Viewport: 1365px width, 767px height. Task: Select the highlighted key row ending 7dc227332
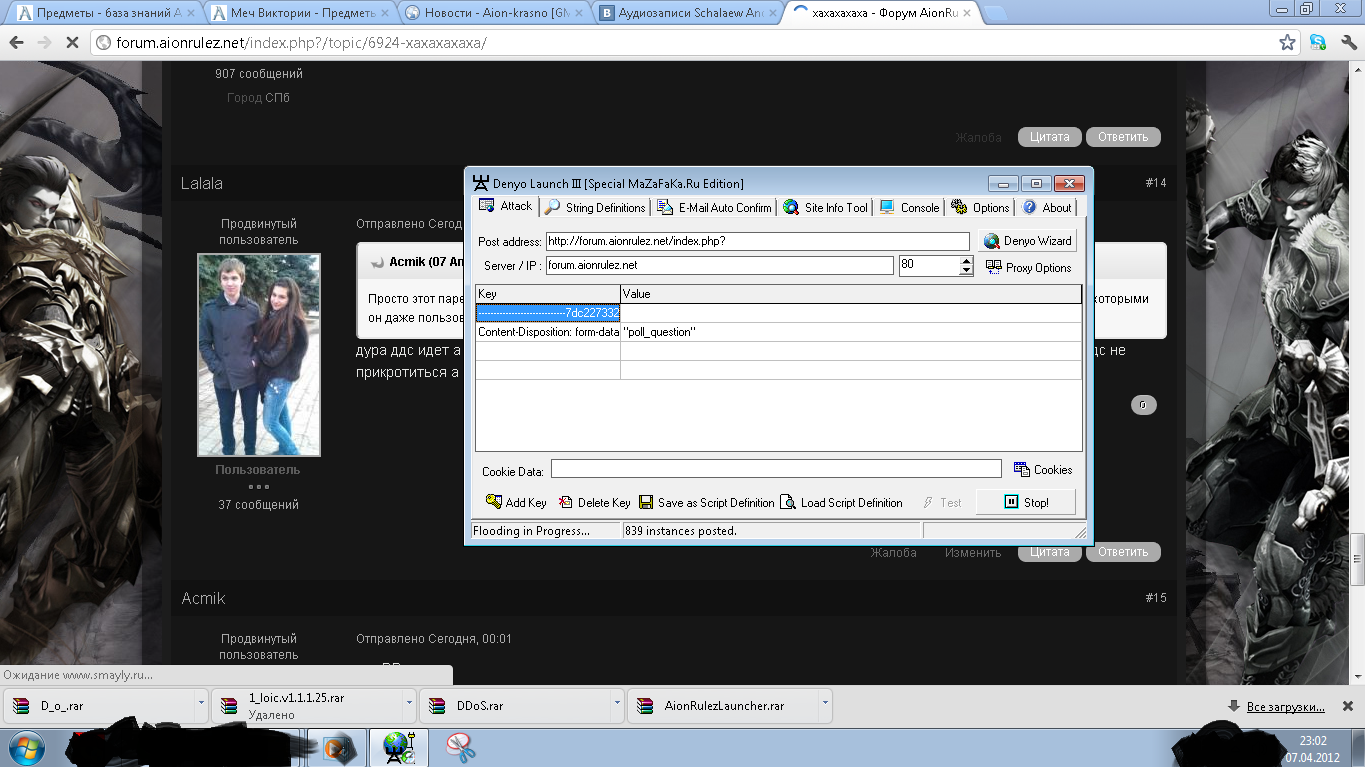[x=548, y=313]
